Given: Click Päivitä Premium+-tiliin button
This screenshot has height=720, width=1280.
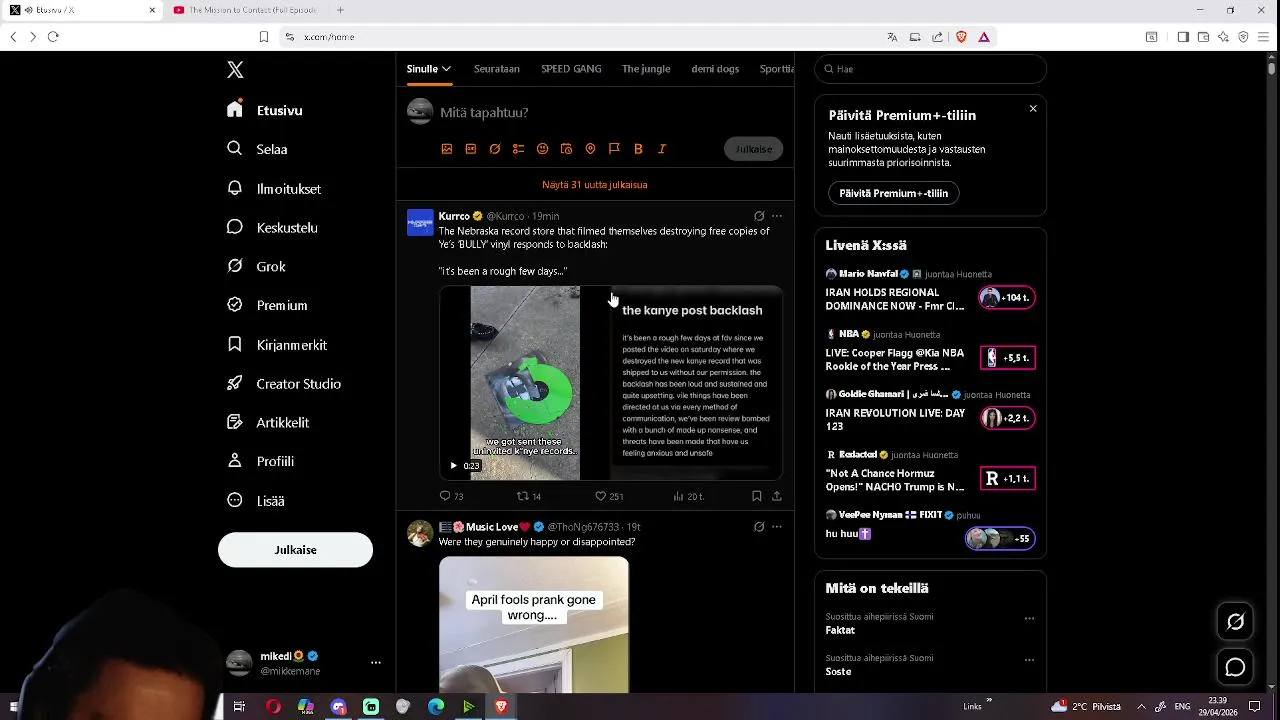Looking at the screenshot, I should point(893,193).
